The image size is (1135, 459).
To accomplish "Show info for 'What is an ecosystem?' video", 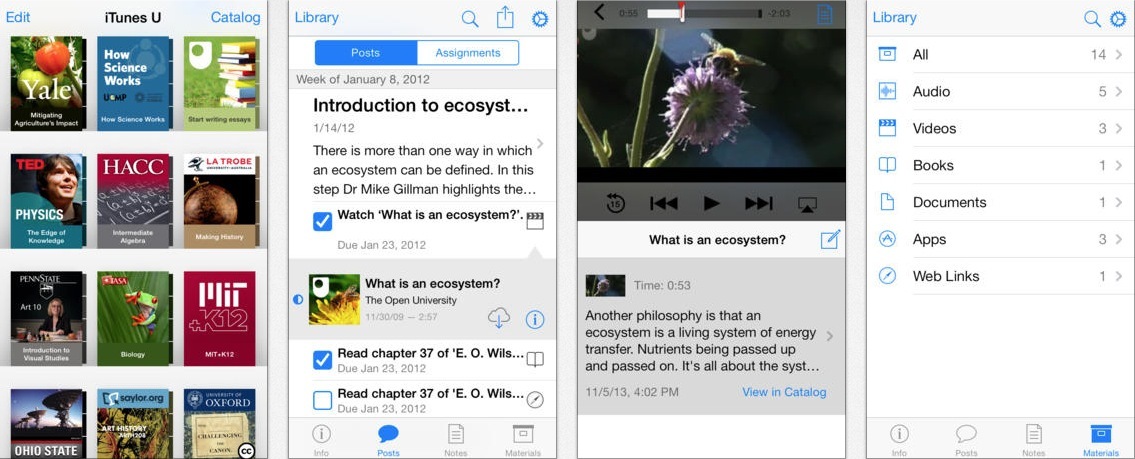I will click(535, 319).
